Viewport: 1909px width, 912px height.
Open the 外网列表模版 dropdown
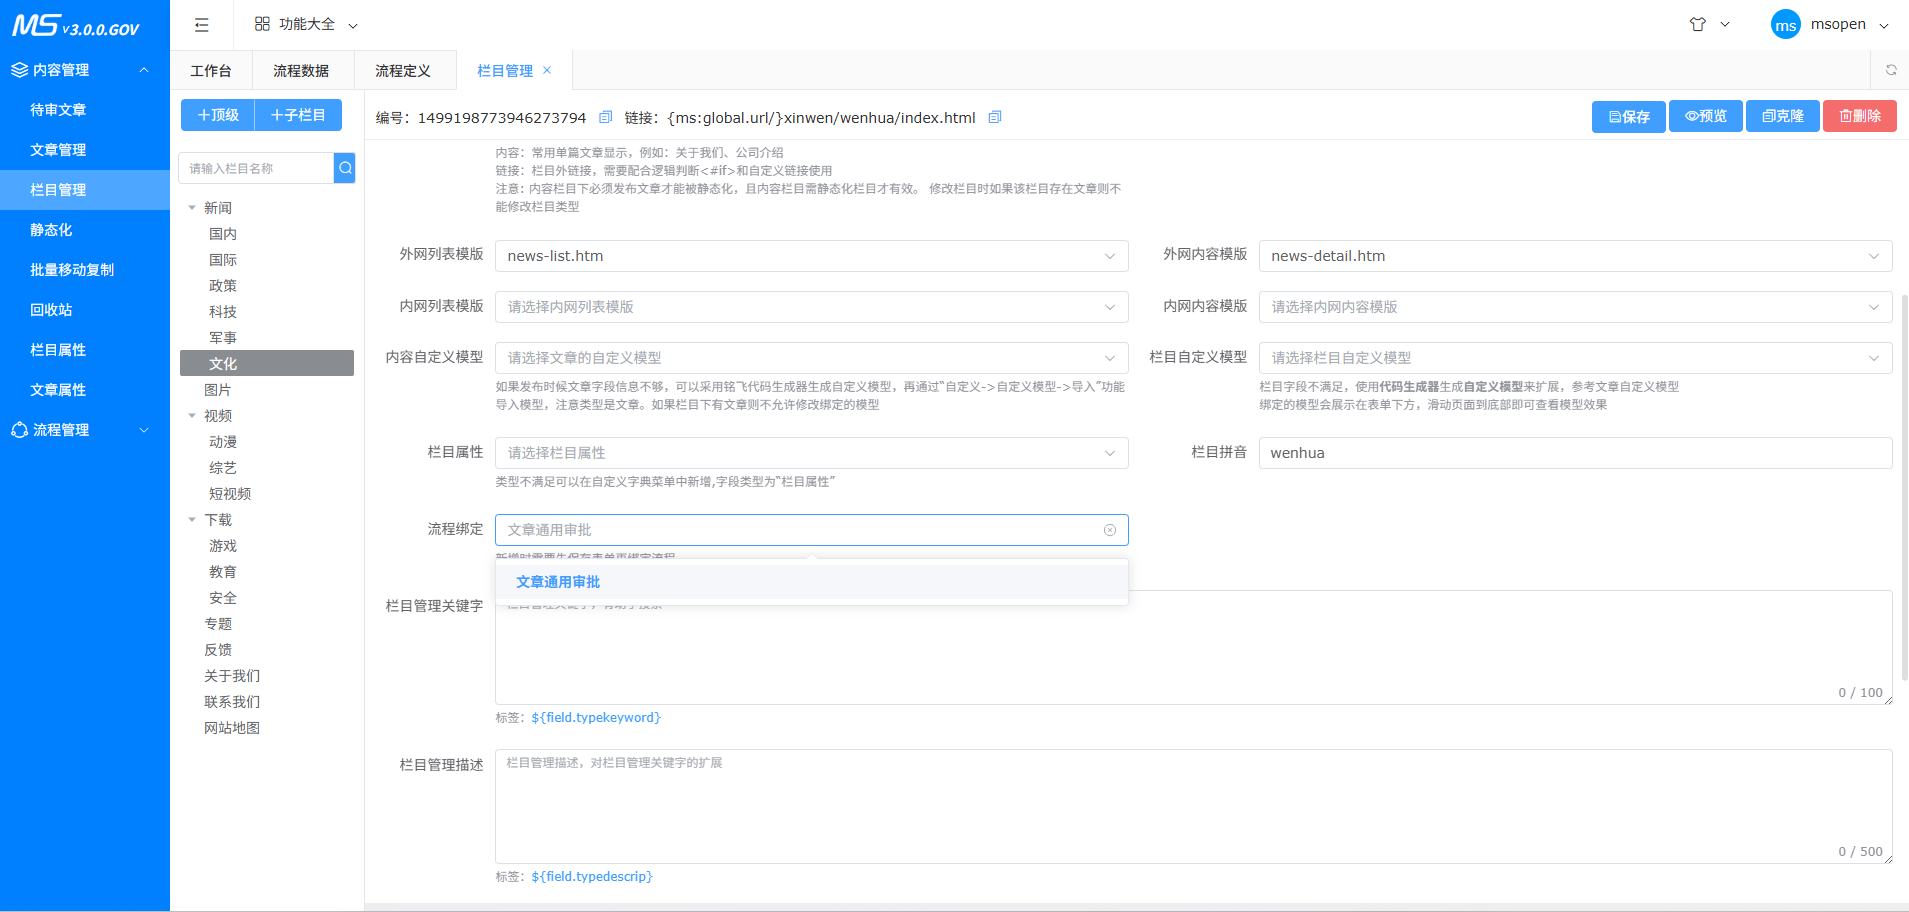pyautogui.click(x=811, y=256)
